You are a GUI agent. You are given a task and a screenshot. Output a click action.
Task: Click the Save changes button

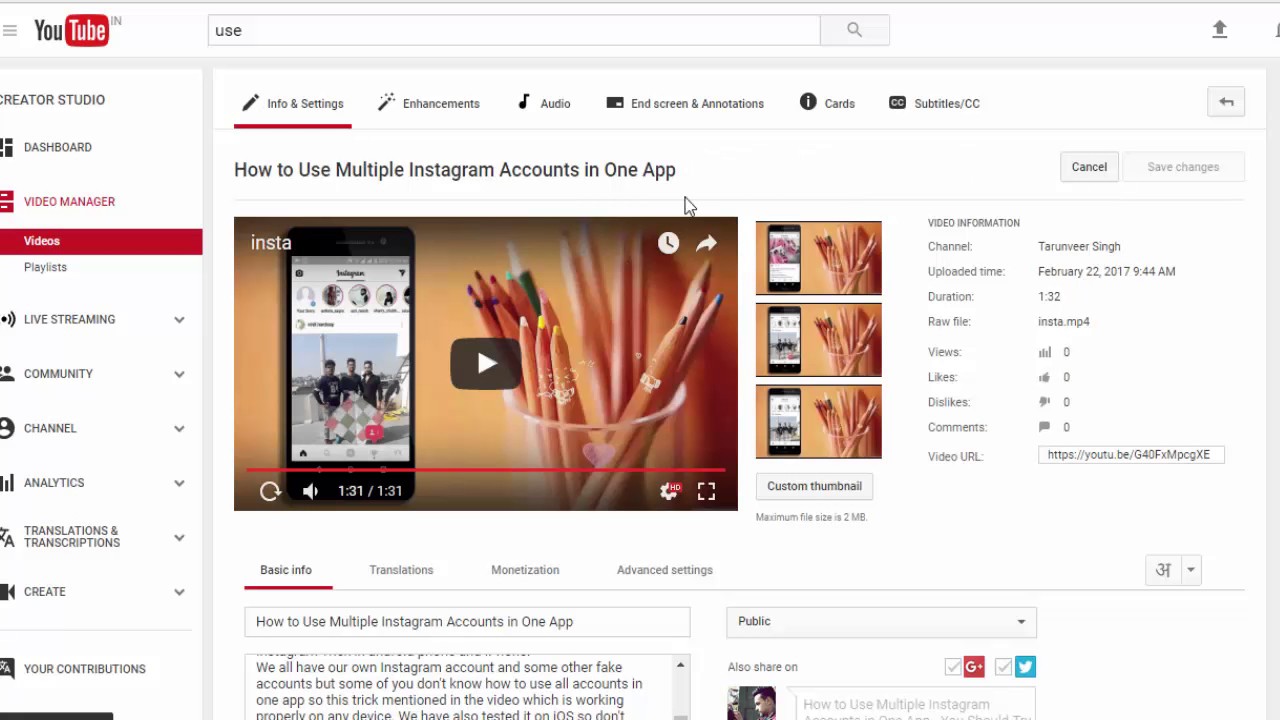[x=1183, y=167]
